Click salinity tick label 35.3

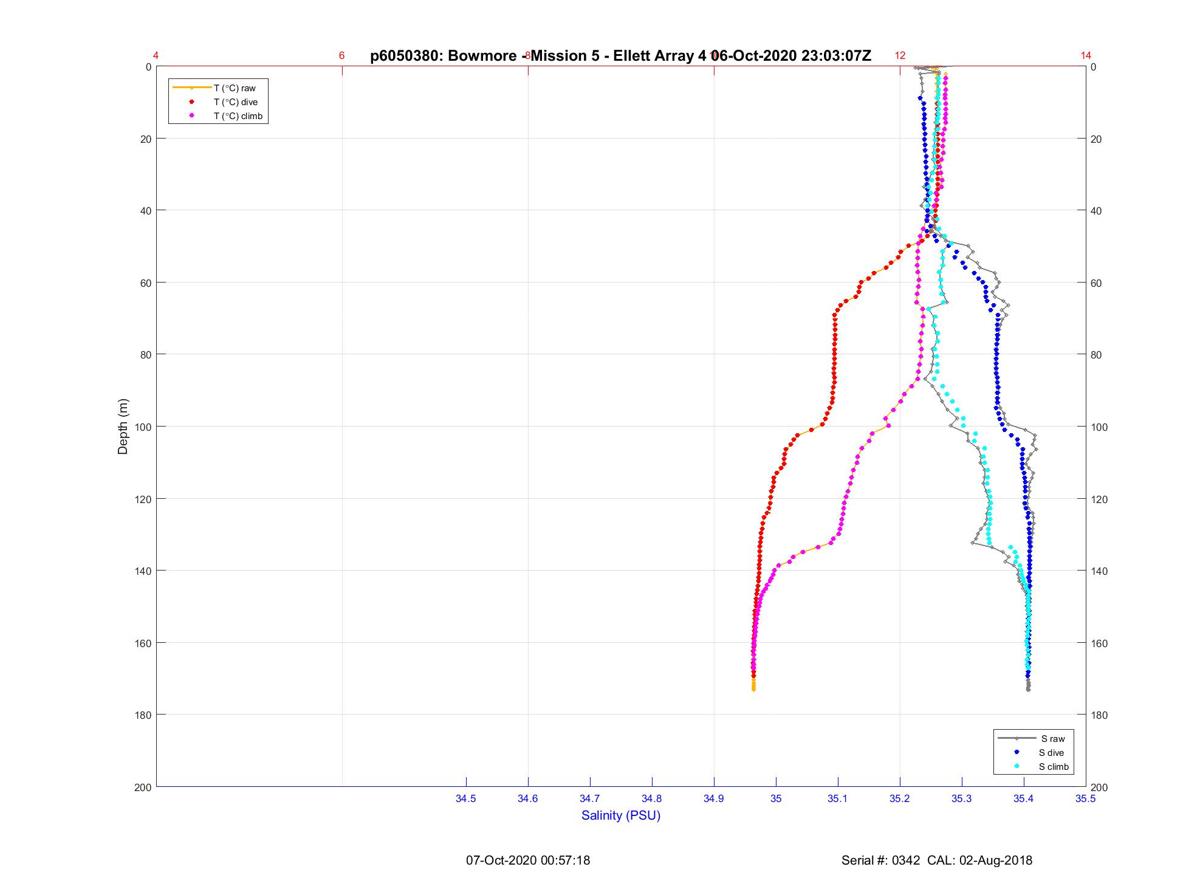[962, 798]
